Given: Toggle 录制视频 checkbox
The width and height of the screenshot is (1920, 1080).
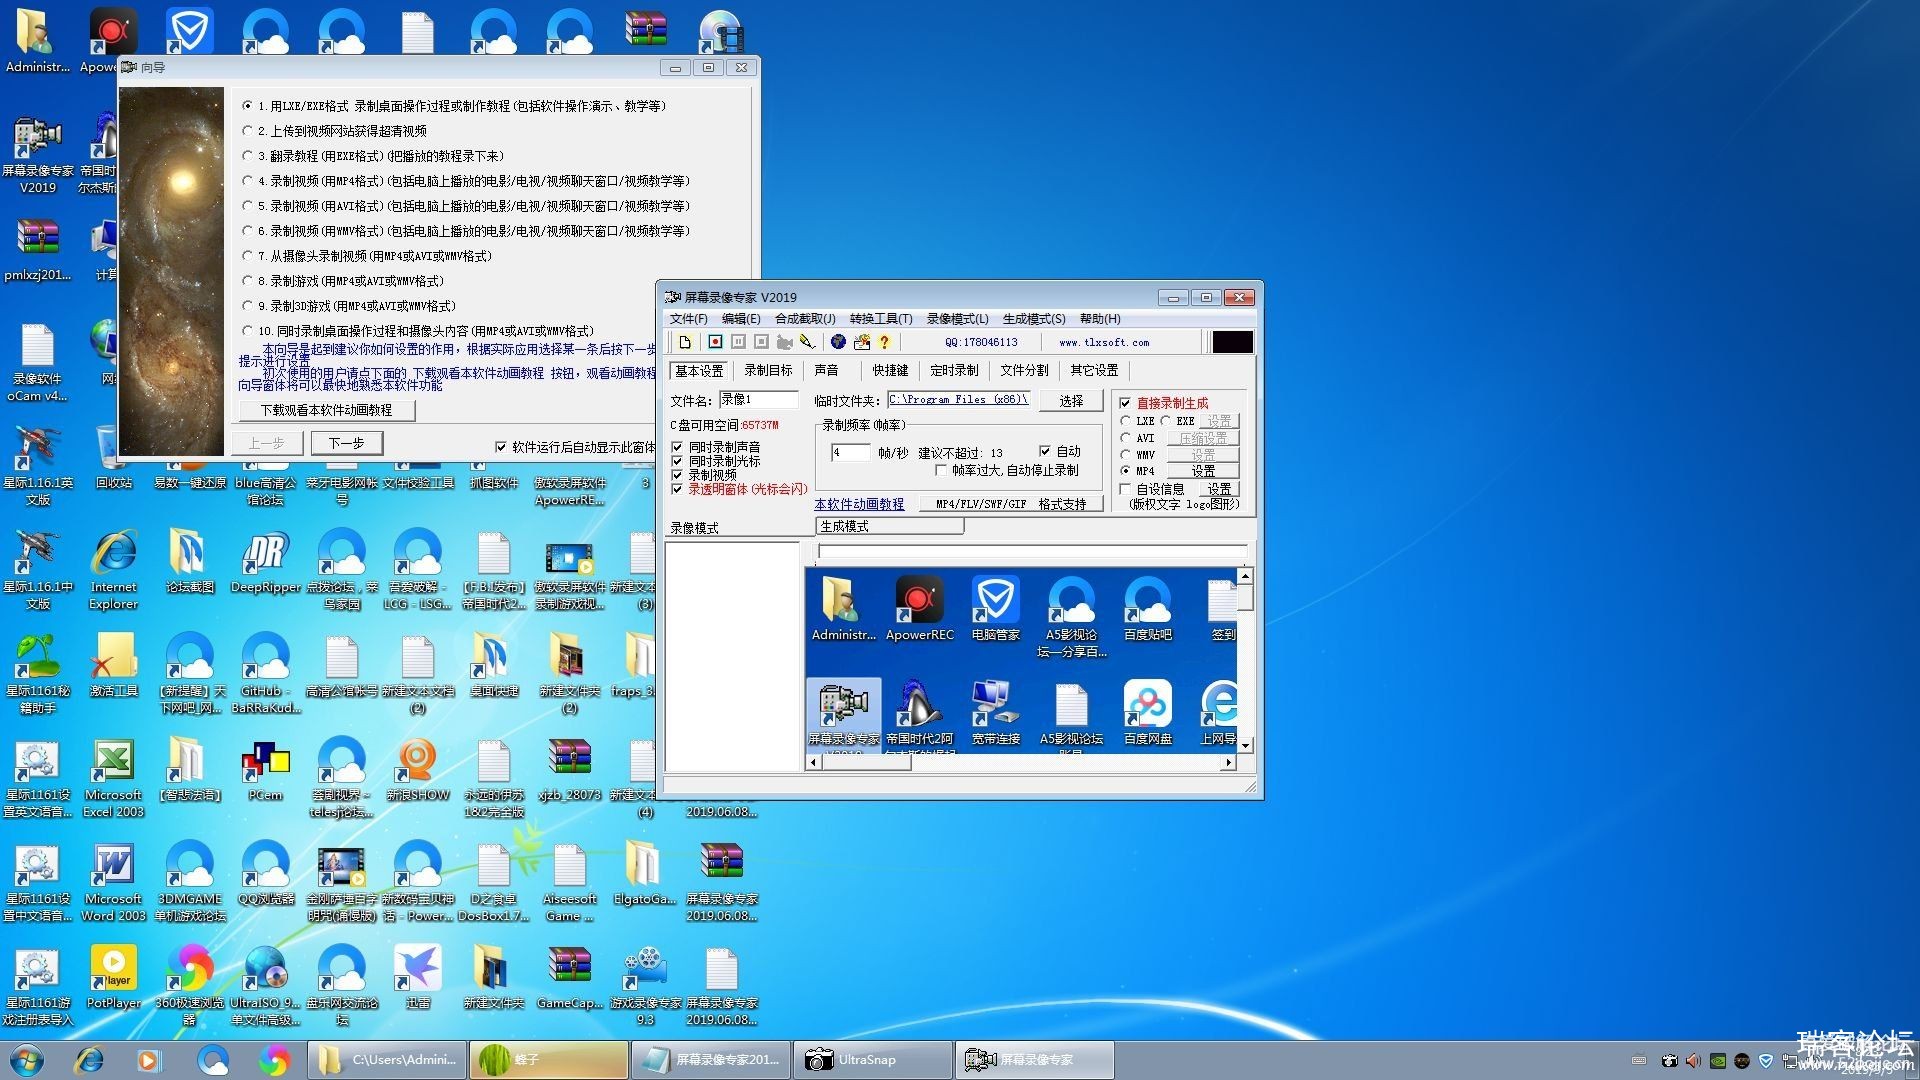Looking at the screenshot, I should (x=677, y=475).
